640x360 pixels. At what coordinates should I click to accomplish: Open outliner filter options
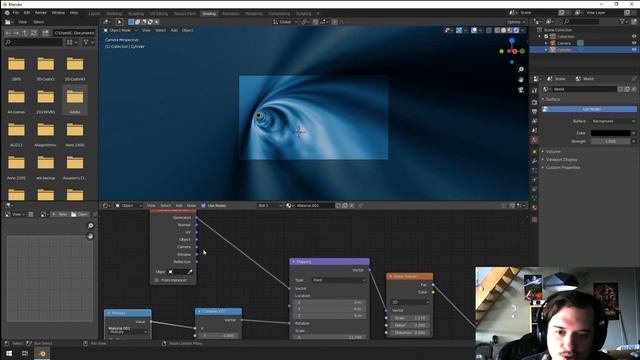(x=624, y=21)
